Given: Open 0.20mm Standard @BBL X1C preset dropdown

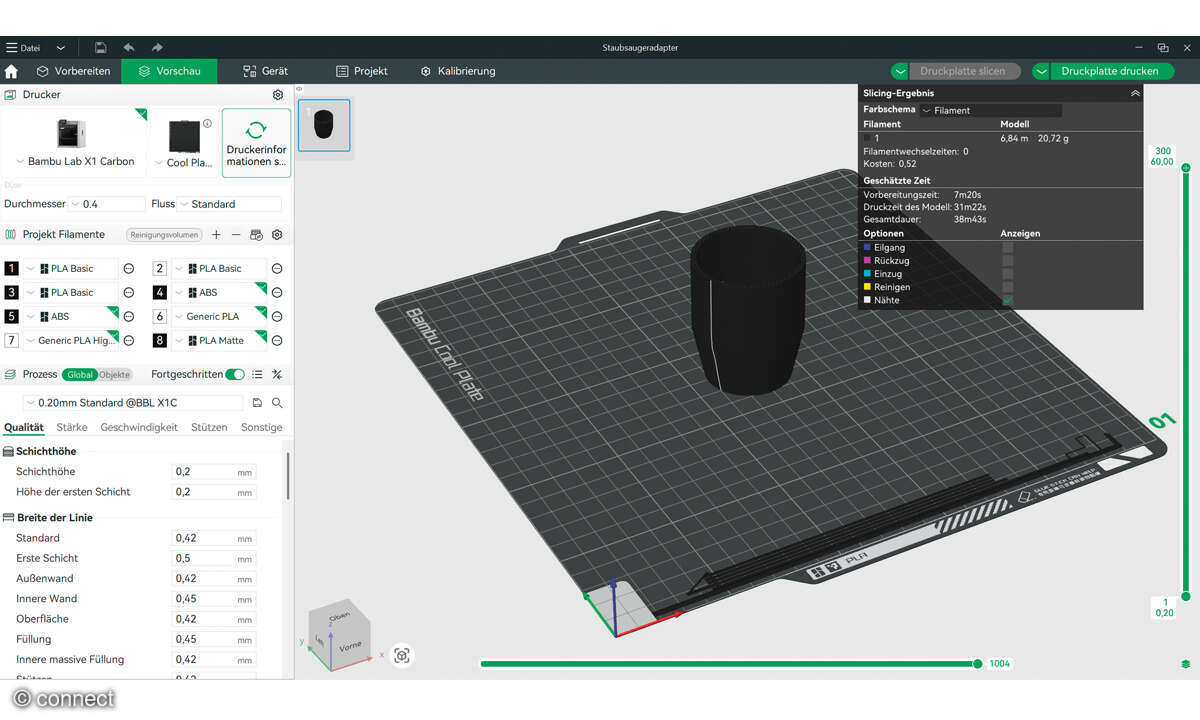Looking at the screenshot, I should click(133, 403).
